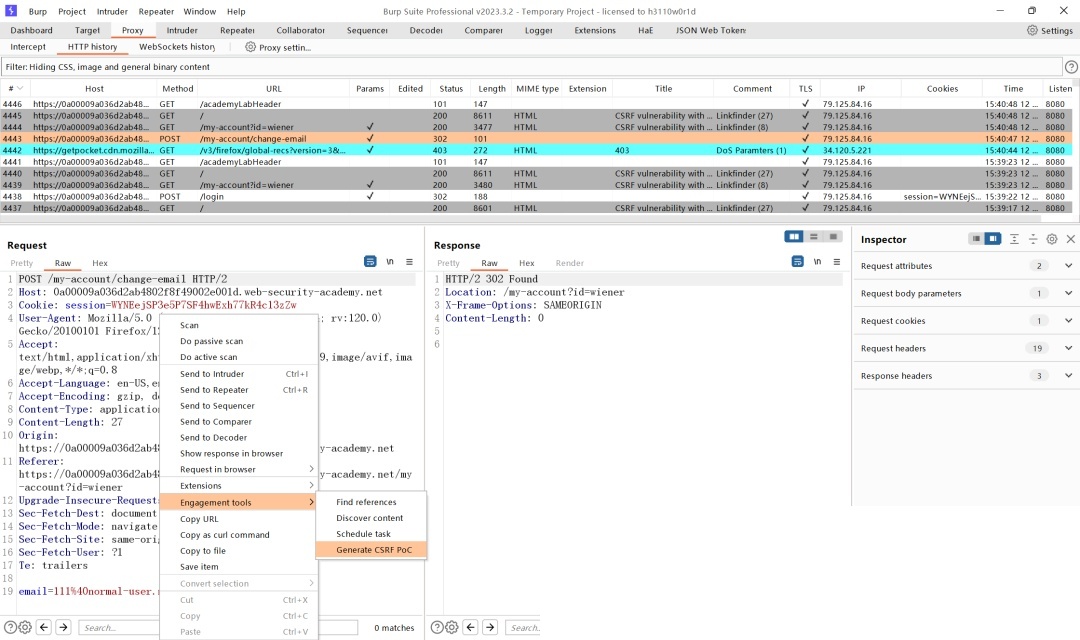Close the Inspector panel
The width and height of the screenshot is (1080, 640).
pos(1070,239)
